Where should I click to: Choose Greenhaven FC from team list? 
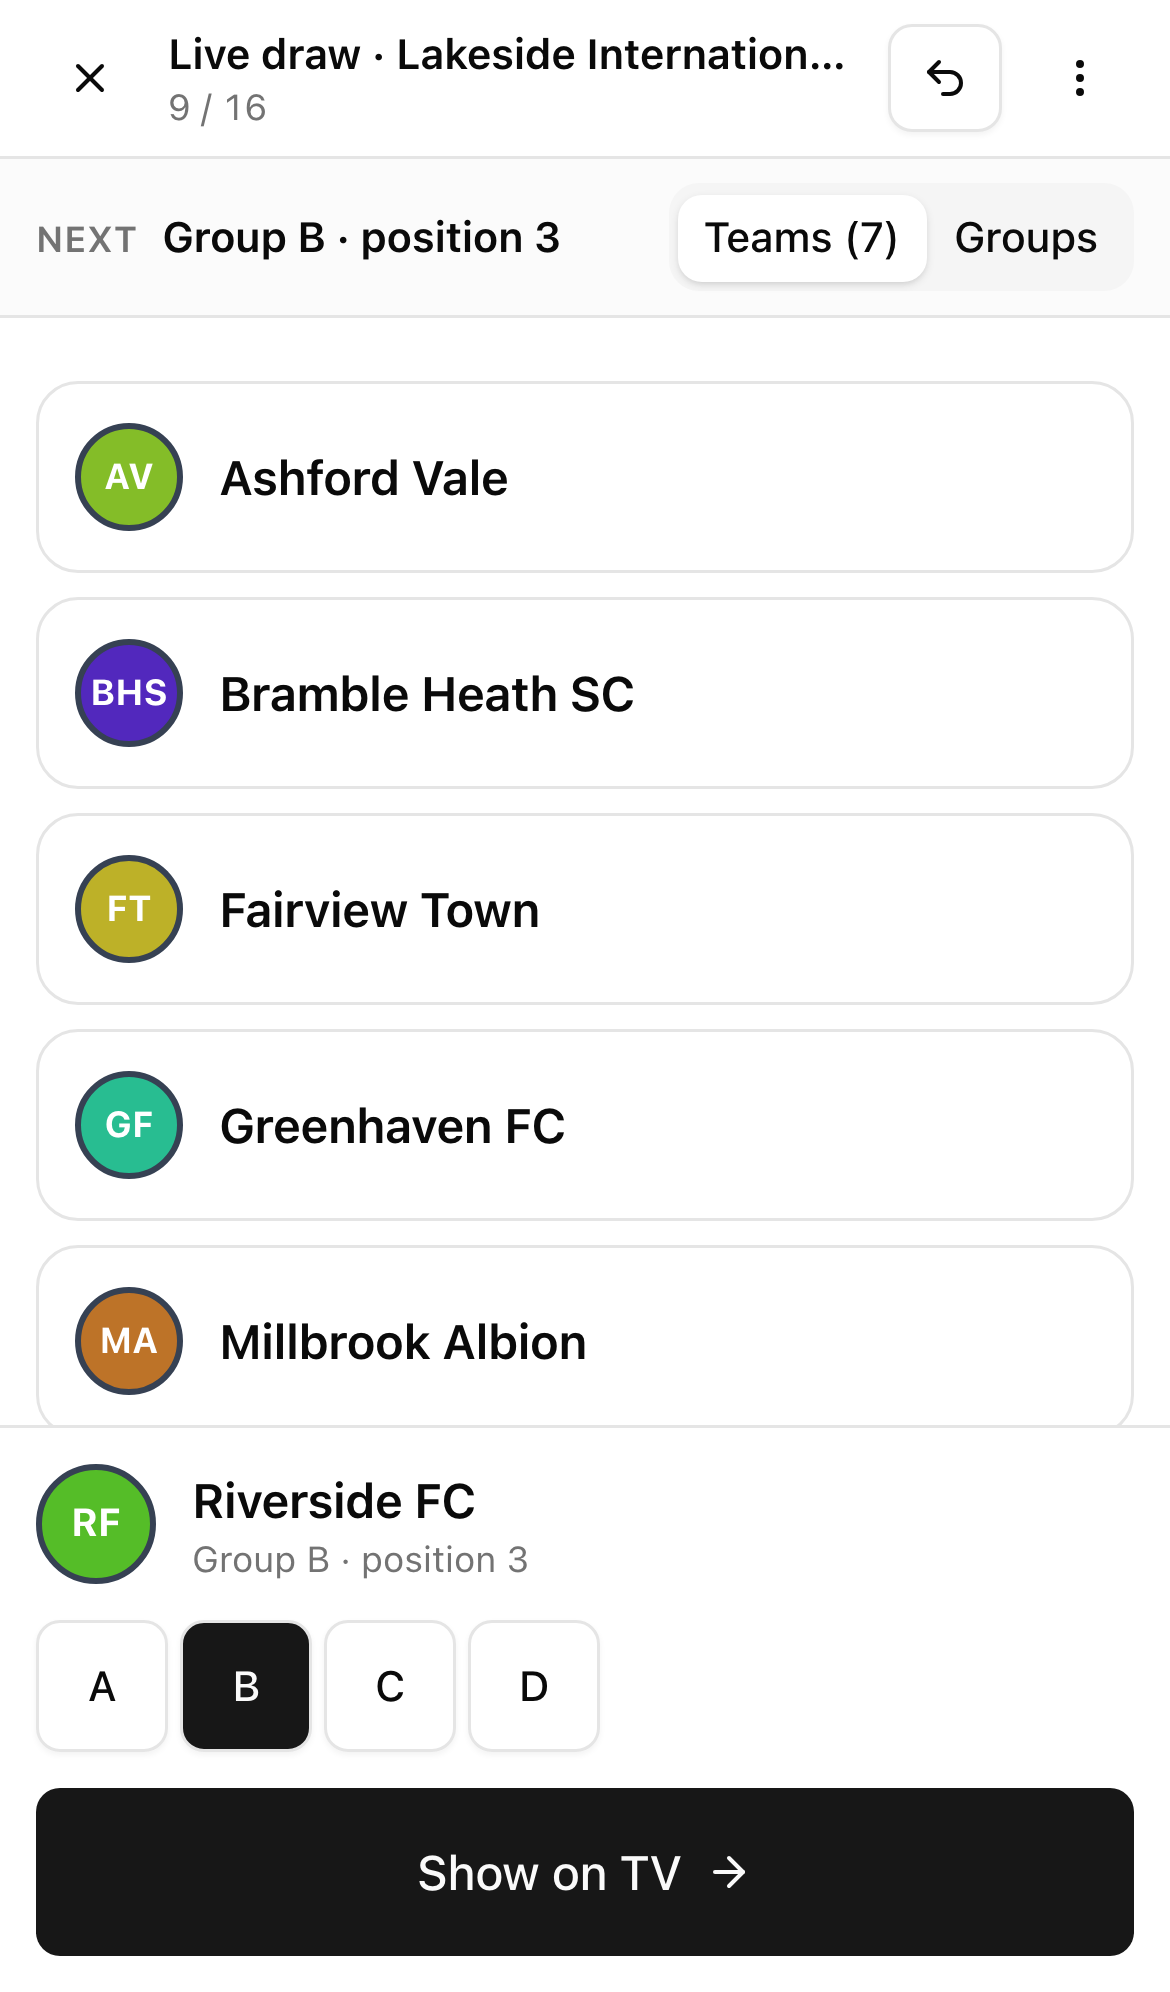[x=585, y=1125]
